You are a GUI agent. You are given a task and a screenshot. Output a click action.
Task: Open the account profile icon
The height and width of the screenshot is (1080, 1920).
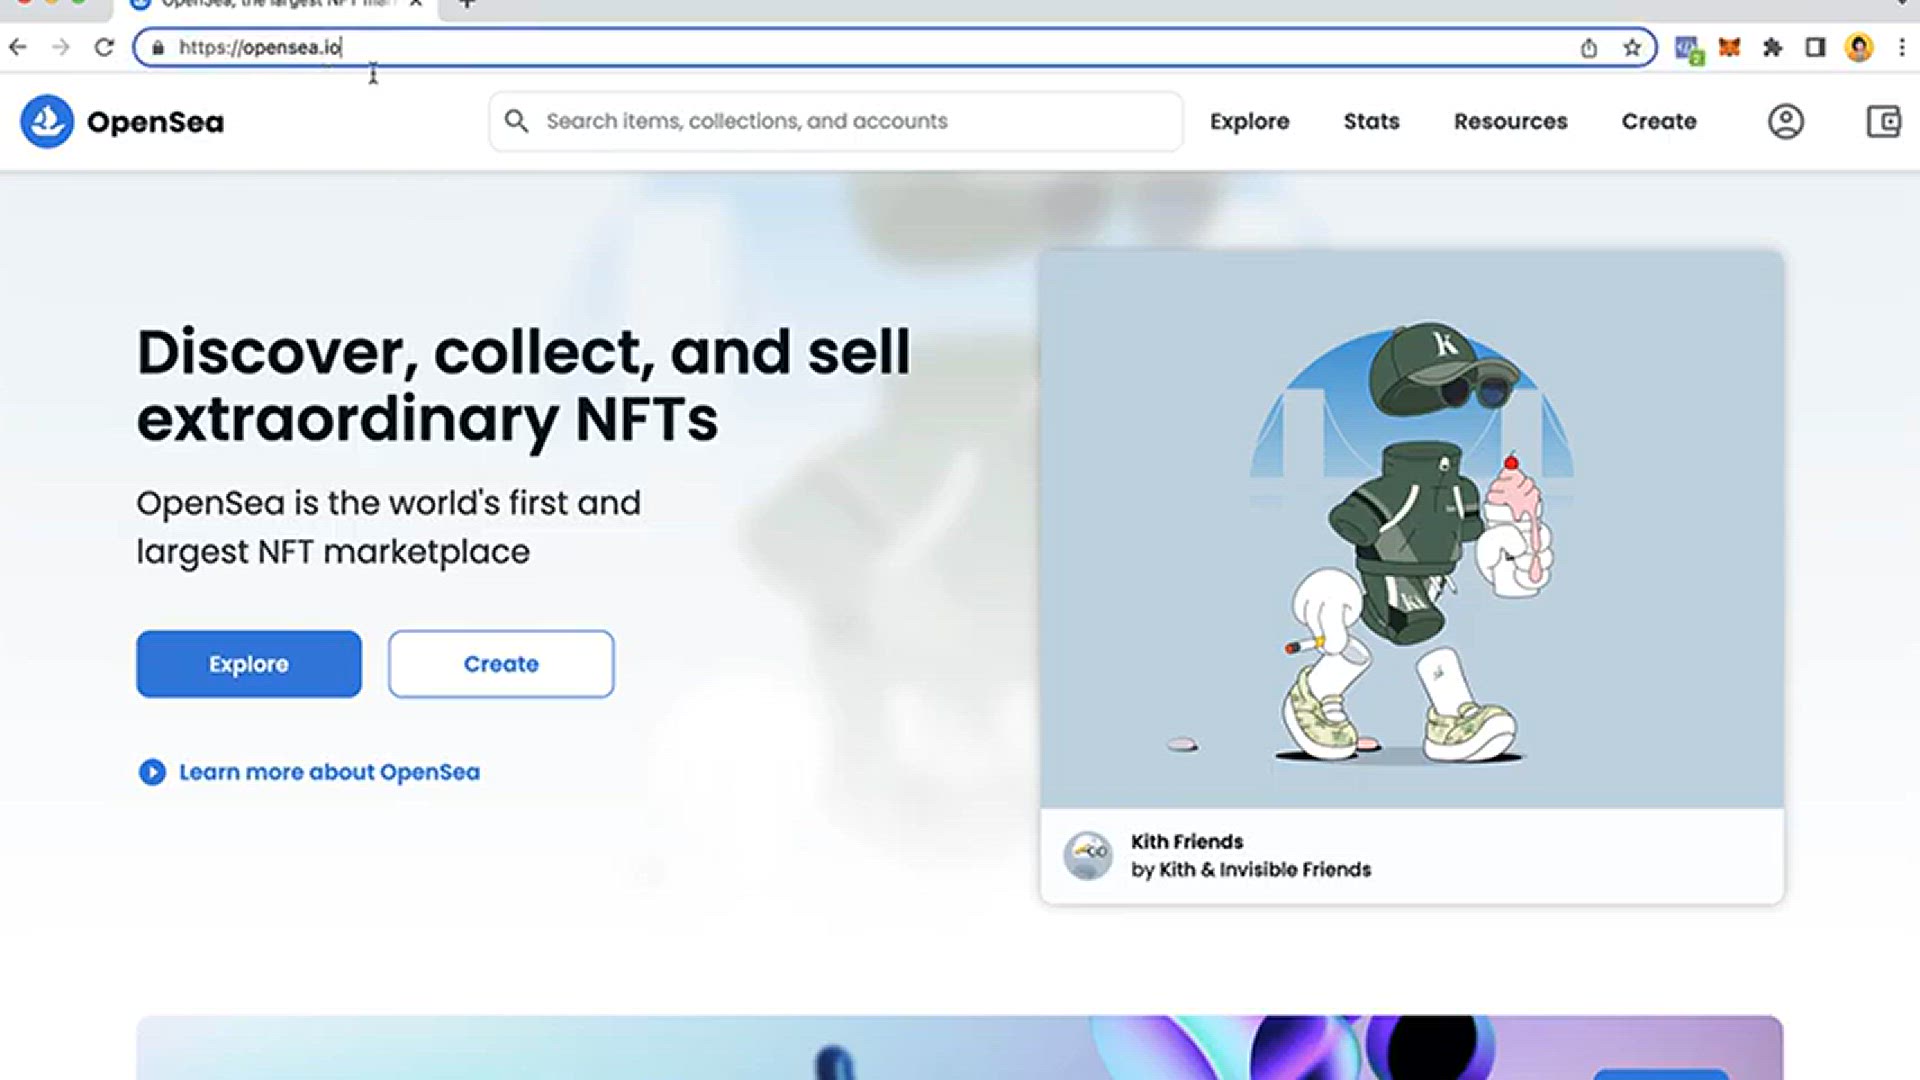click(x=1785, y=121)
